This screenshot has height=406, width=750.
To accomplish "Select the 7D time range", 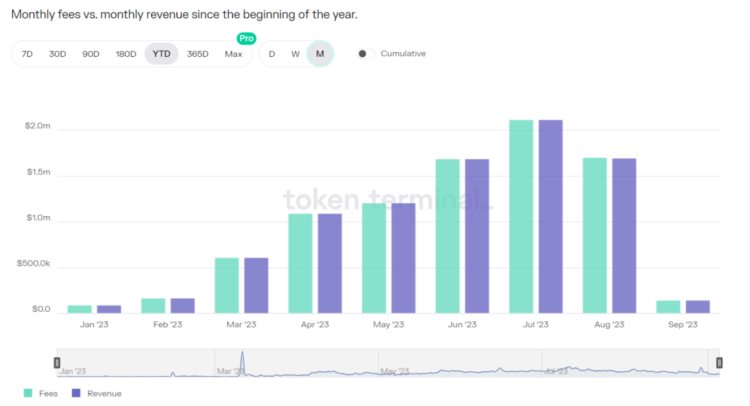I will coord(27,54).
